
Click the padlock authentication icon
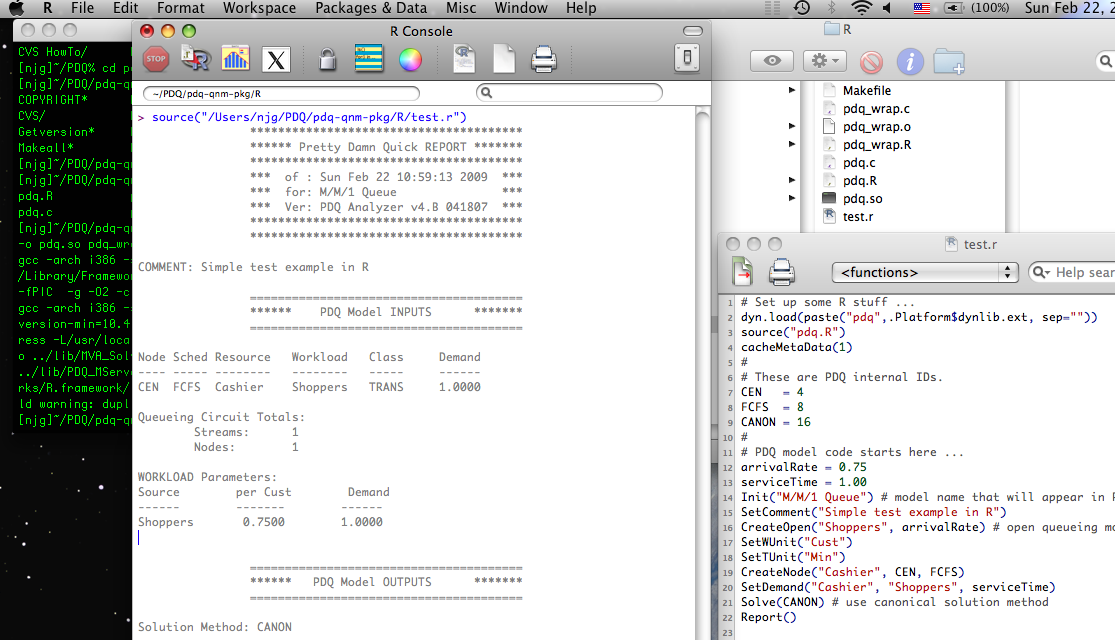click(x=327, y=60)
